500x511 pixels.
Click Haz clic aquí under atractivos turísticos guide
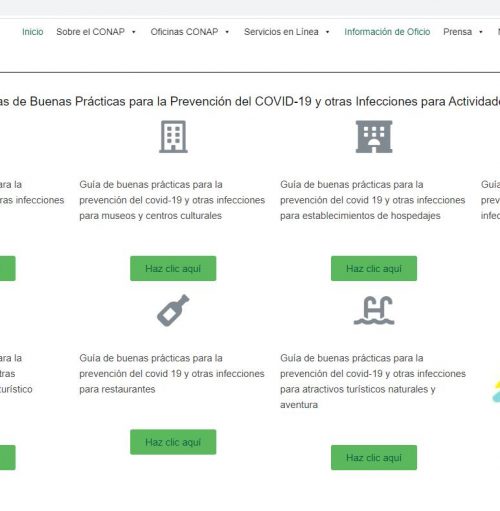click(x=374, y=458)
